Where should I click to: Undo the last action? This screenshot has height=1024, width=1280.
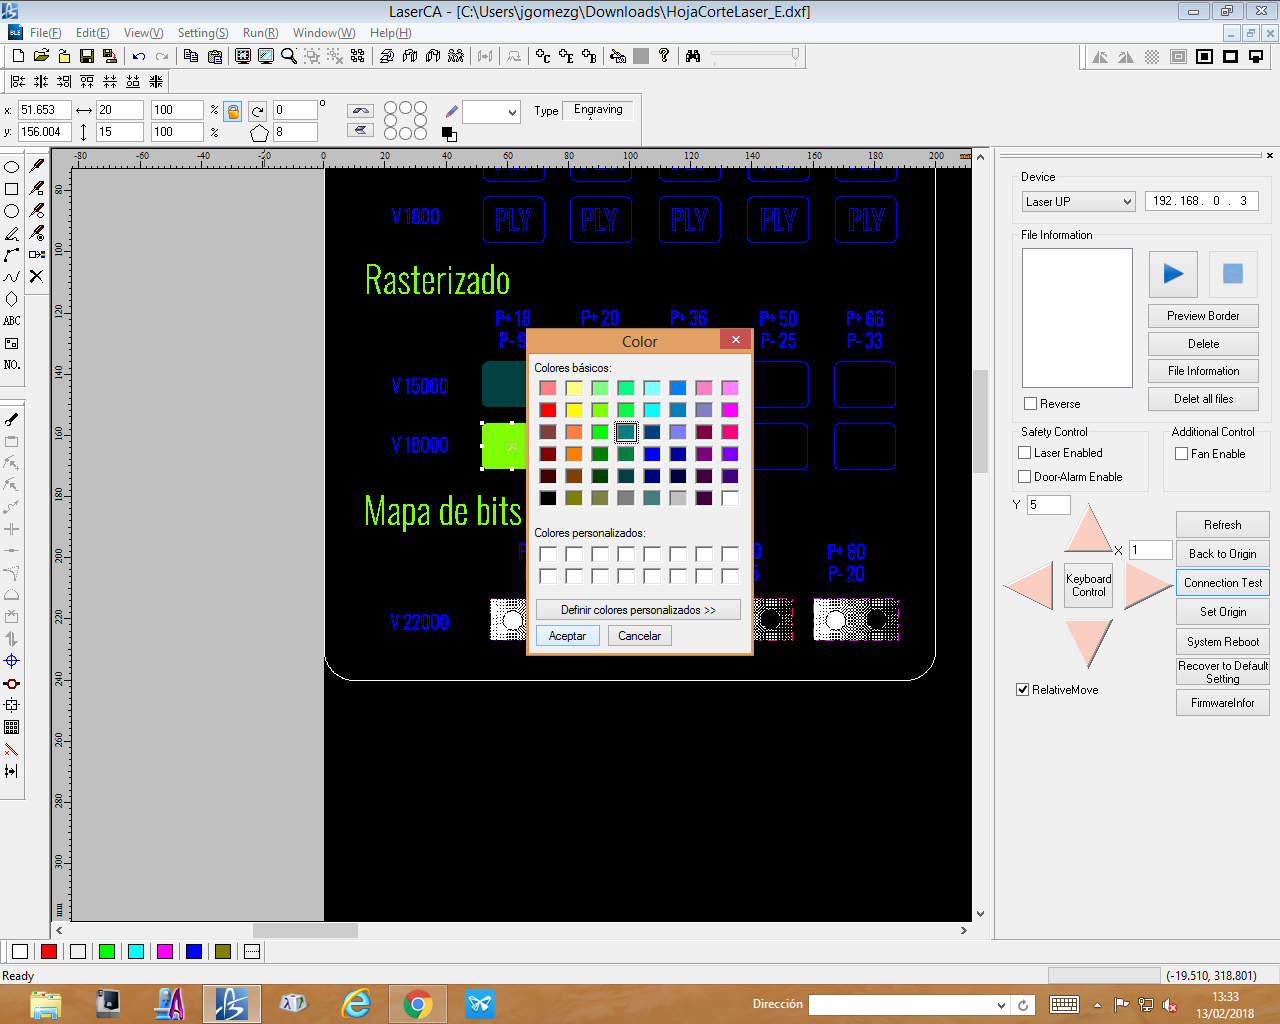coord(139,56)
